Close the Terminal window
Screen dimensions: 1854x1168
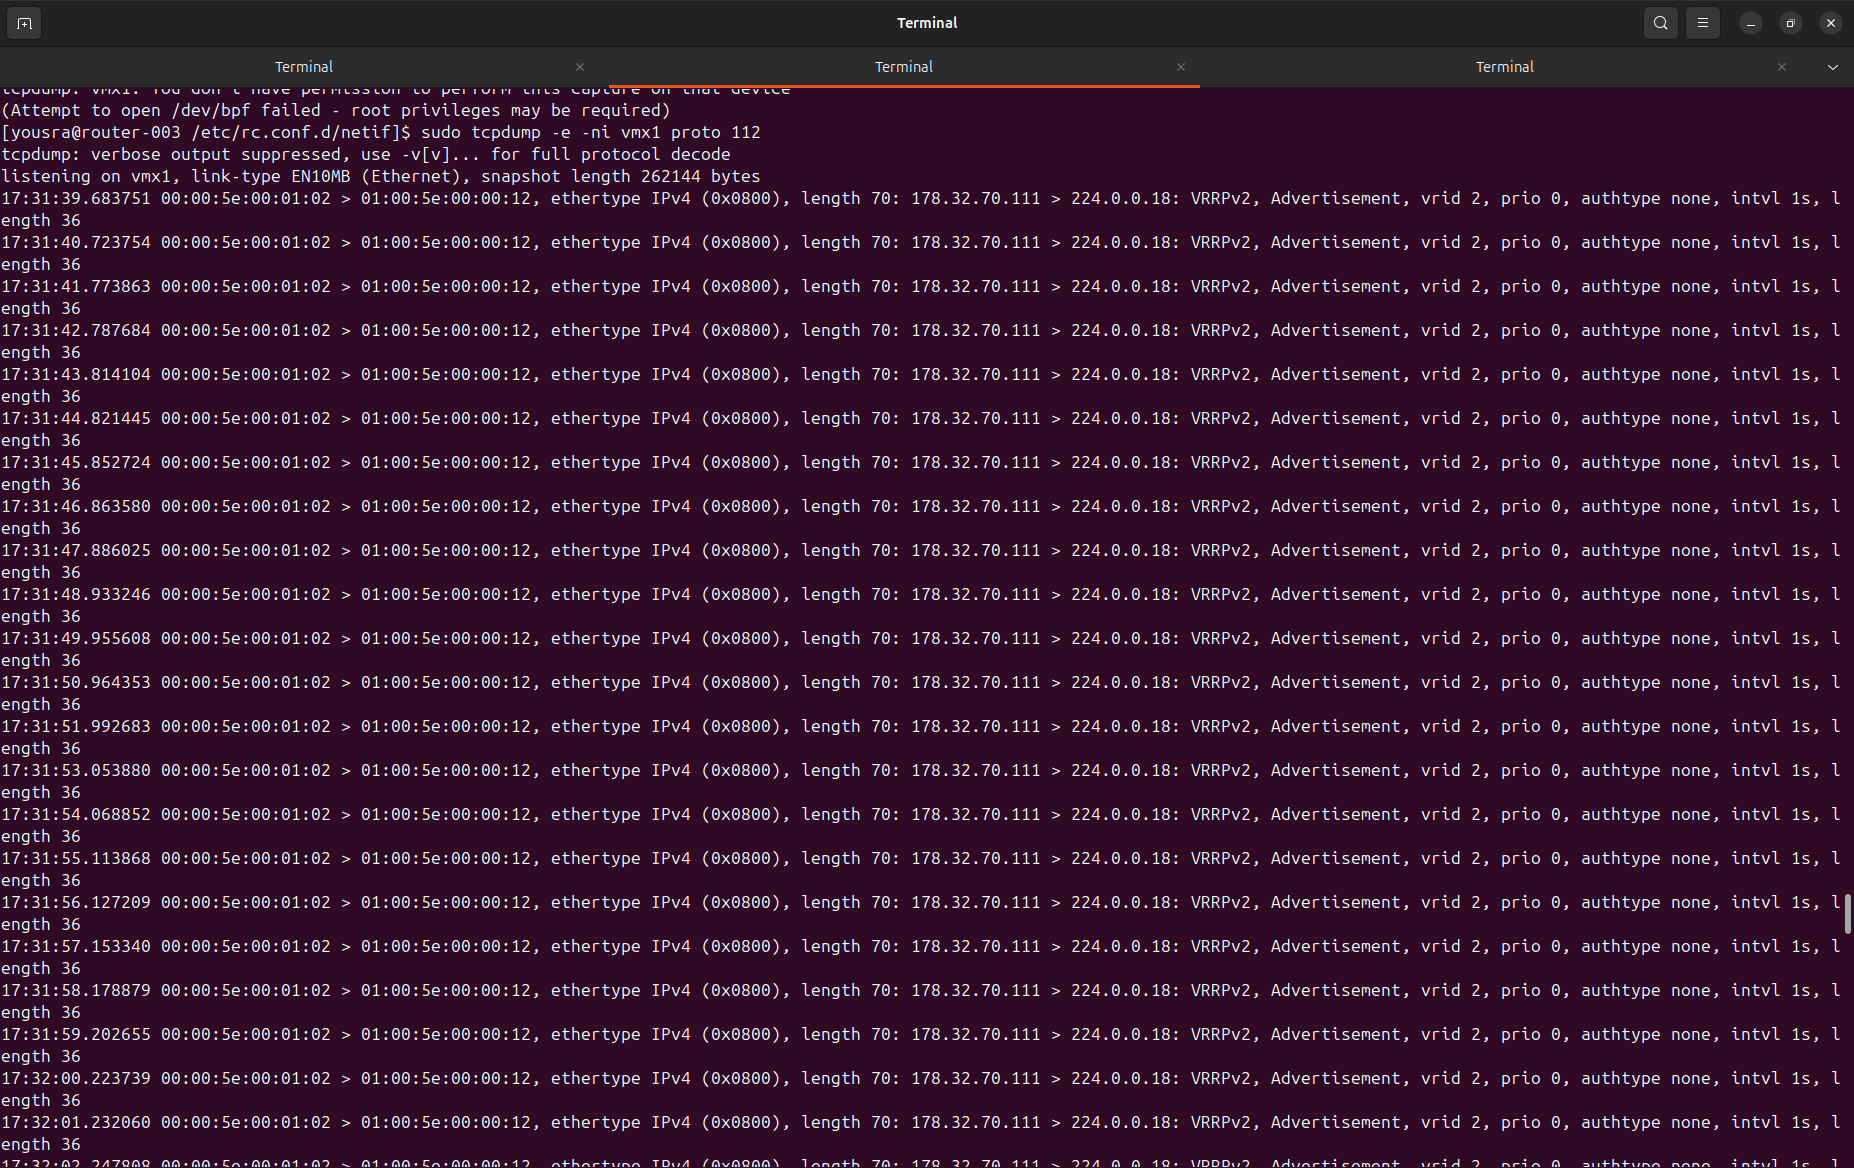[x=1830, y=23]
